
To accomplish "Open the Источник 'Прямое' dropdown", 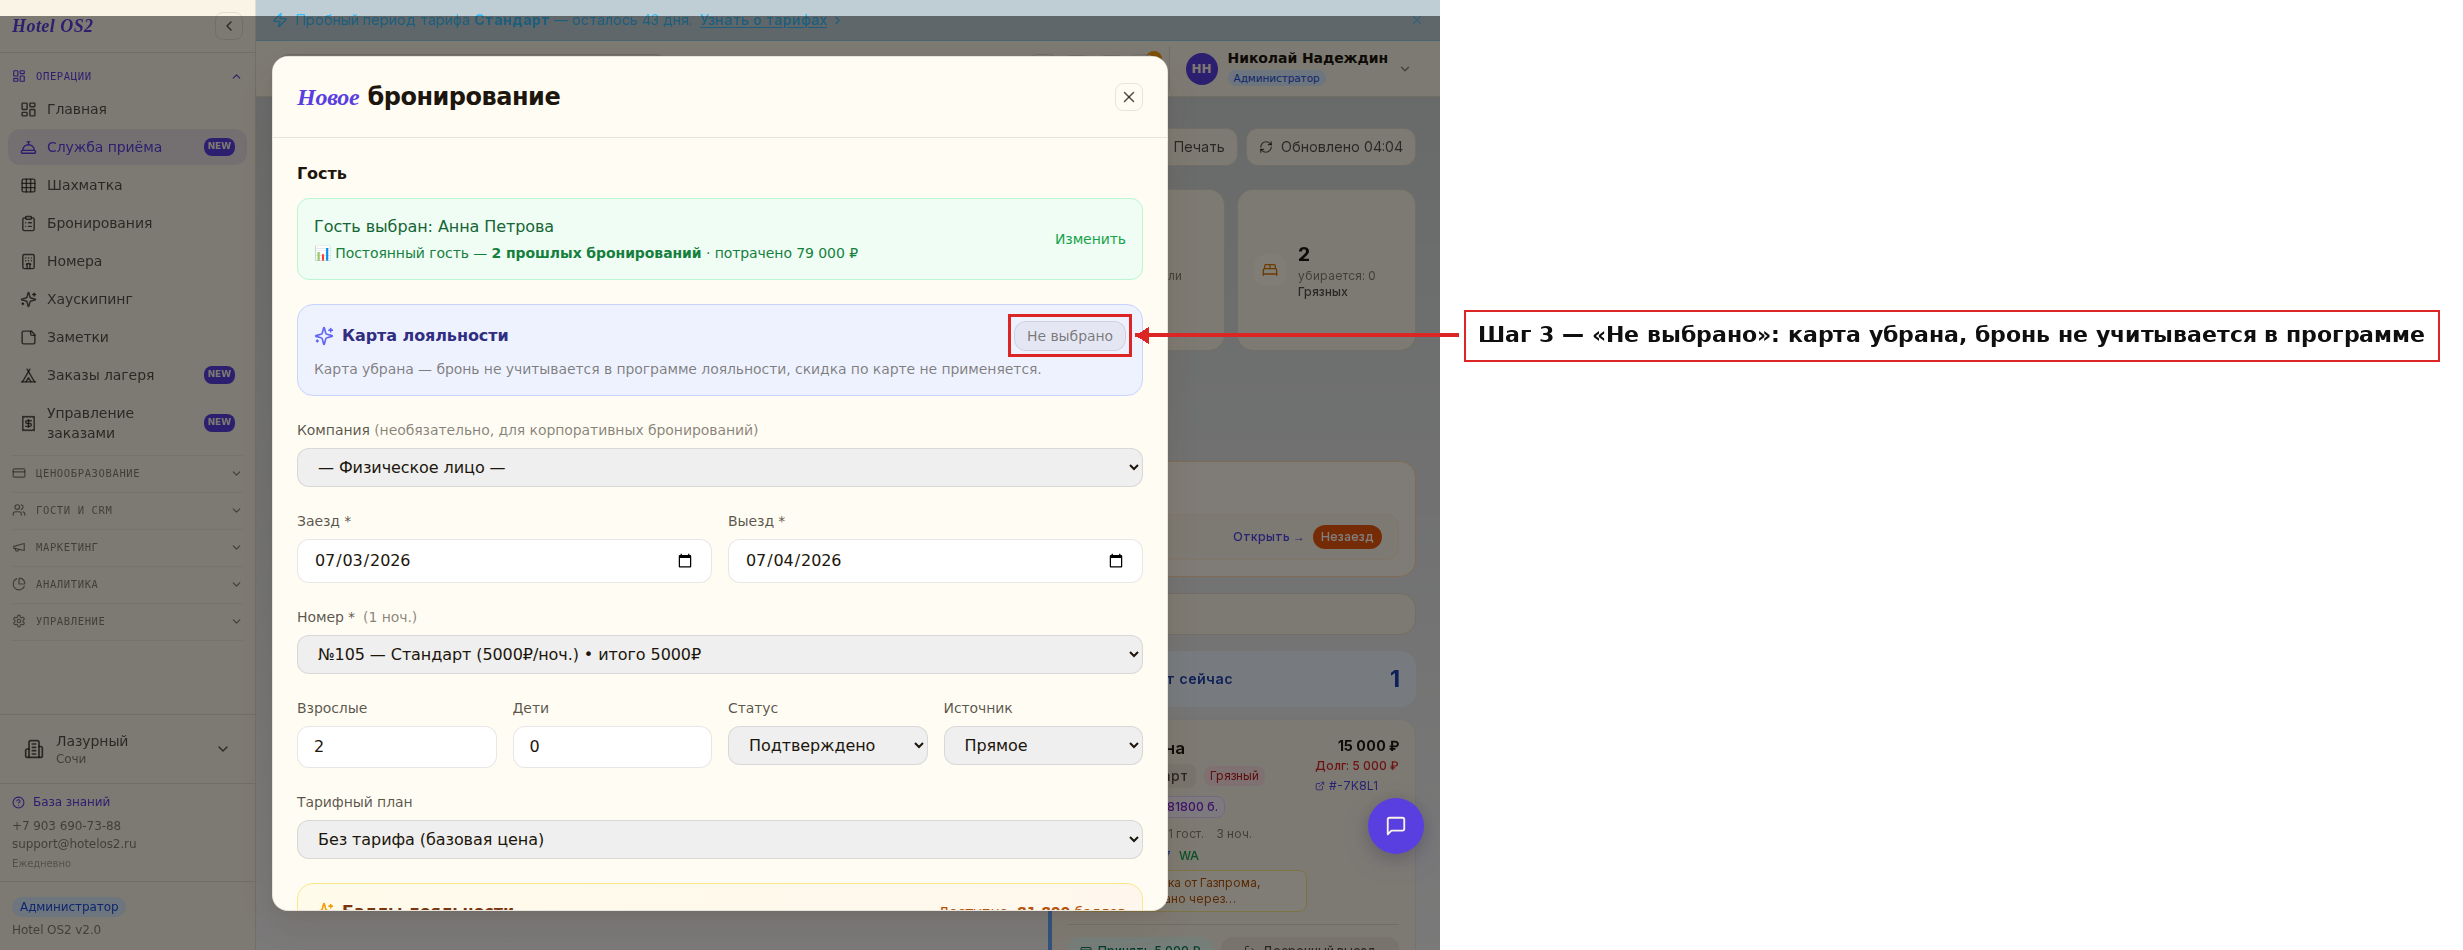I will click(x=1042, y=745).
